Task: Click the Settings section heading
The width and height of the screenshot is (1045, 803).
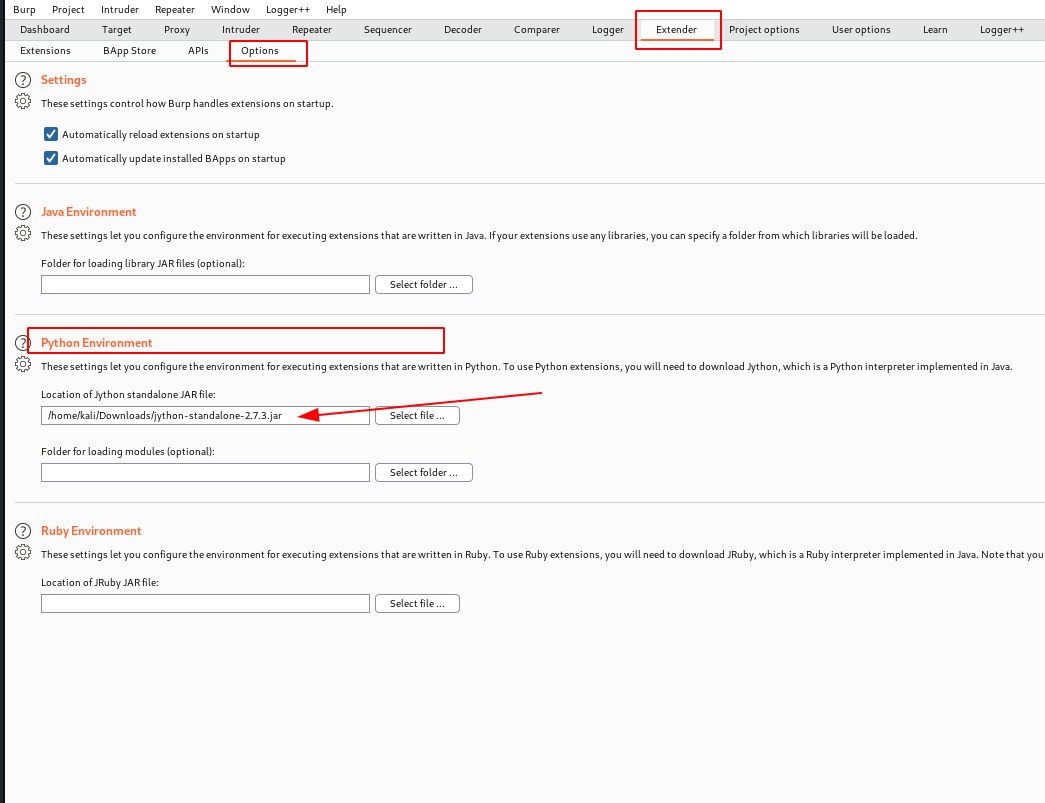Action: [63, 80]
